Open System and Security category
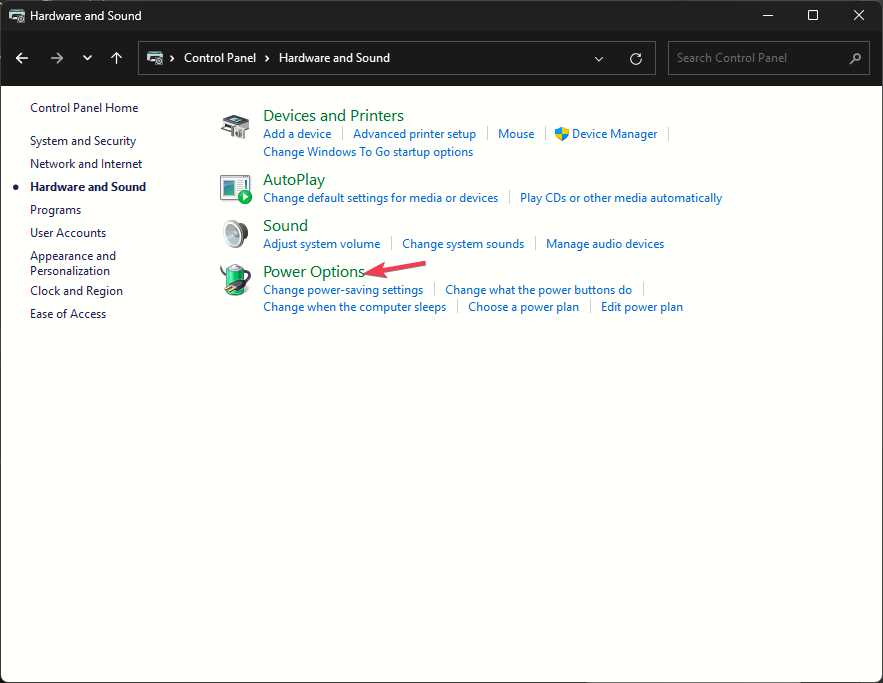This screenshot has height=683, width=883. click(83, 141)
